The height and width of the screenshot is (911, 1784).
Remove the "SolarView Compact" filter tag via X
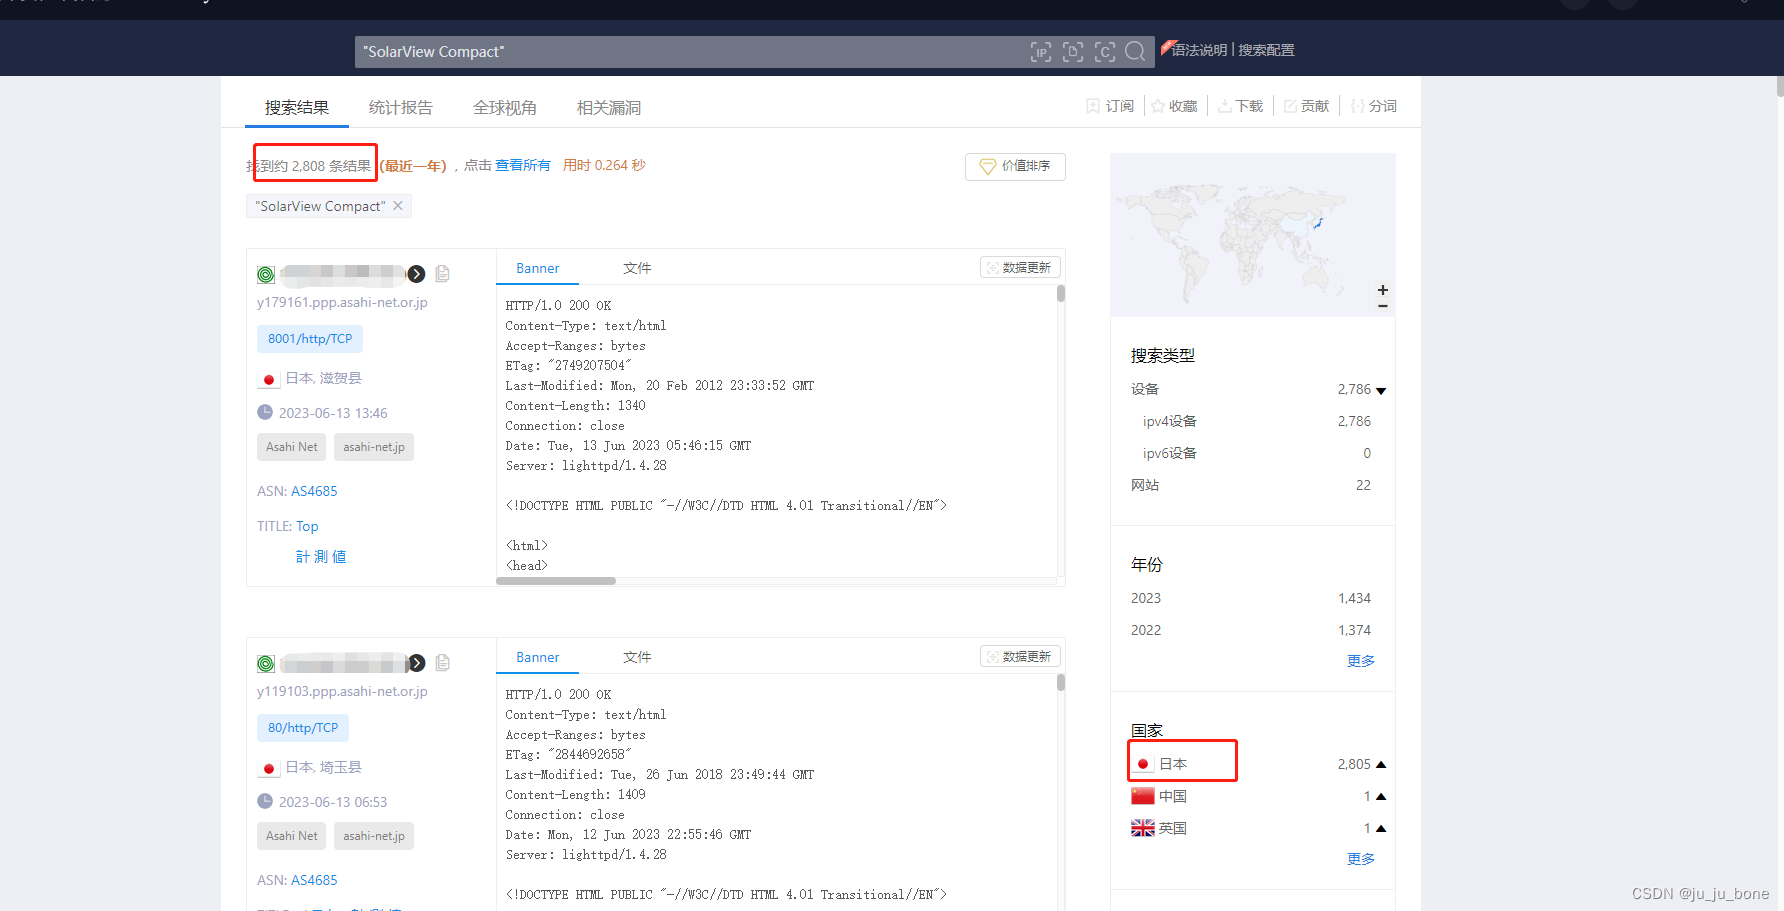click(398, 206)
